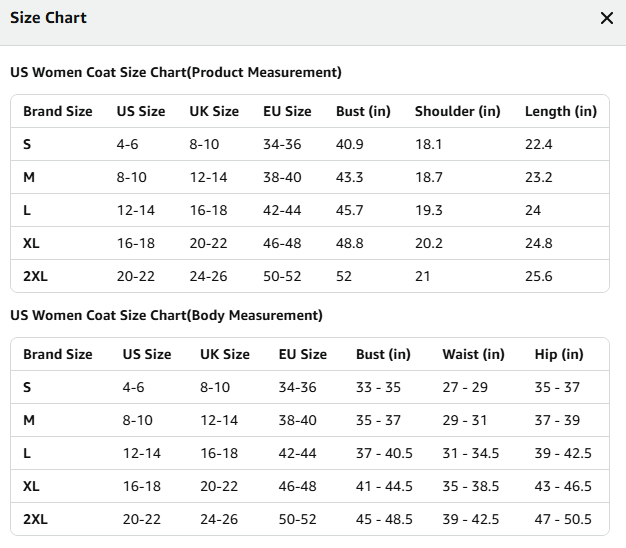Screen dimensions: 626x548
Task: Select the Body Measurement chart heading
Action: coord(166,315)
